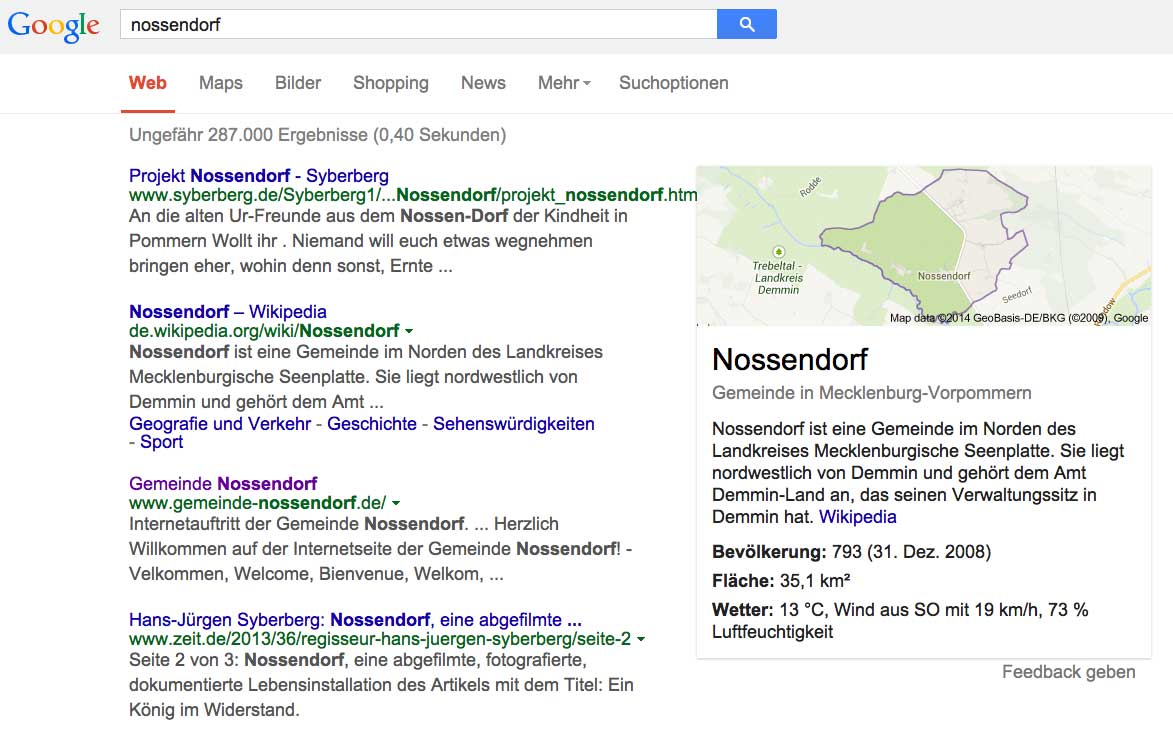Open the Shopping tab

390,83
